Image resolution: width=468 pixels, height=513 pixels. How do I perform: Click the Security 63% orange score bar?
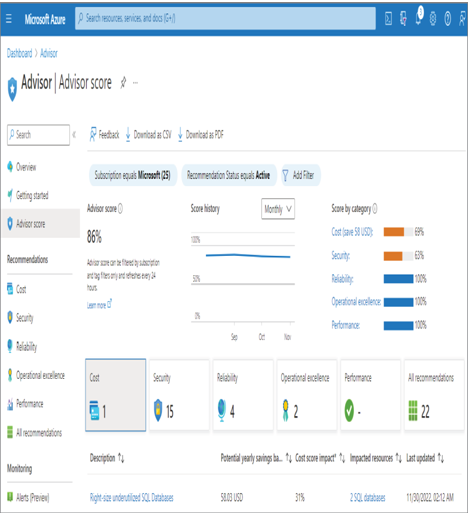pyautogui.click(x=393, y=256)
